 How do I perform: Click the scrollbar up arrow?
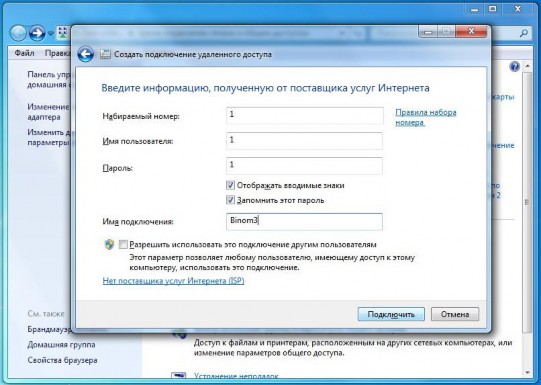[x=527, y=66]
